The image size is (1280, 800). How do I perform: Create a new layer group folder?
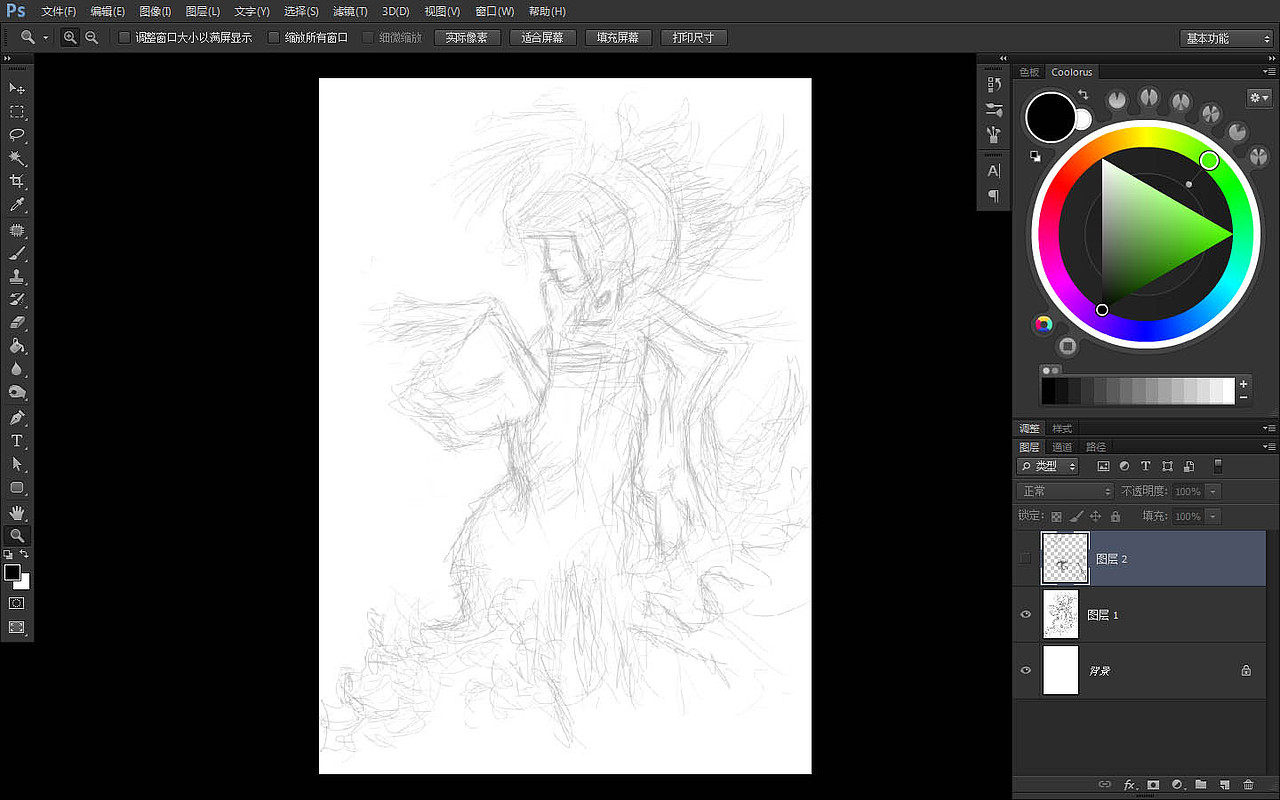(1201, 785)
